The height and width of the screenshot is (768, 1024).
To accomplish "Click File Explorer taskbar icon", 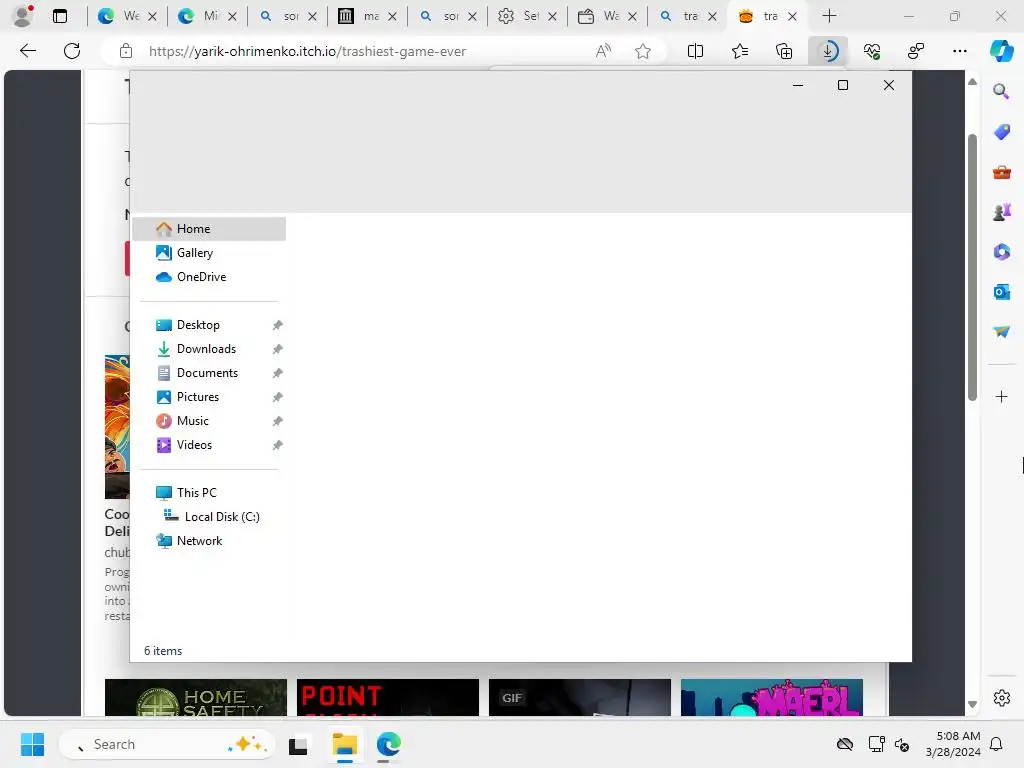I will pos(344,744).
